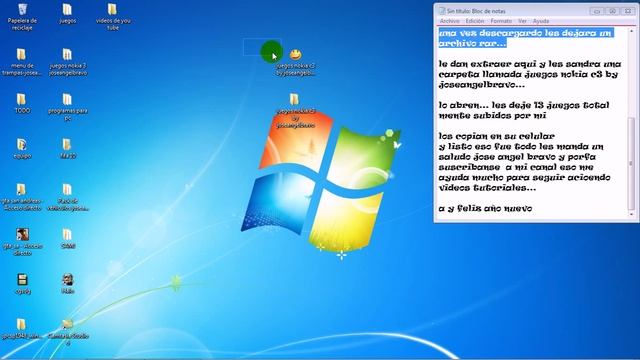Screen dimensions: 640x360
Task: Click the line 'joseangelbravo...' in Notepad
Action: point(482,85)
